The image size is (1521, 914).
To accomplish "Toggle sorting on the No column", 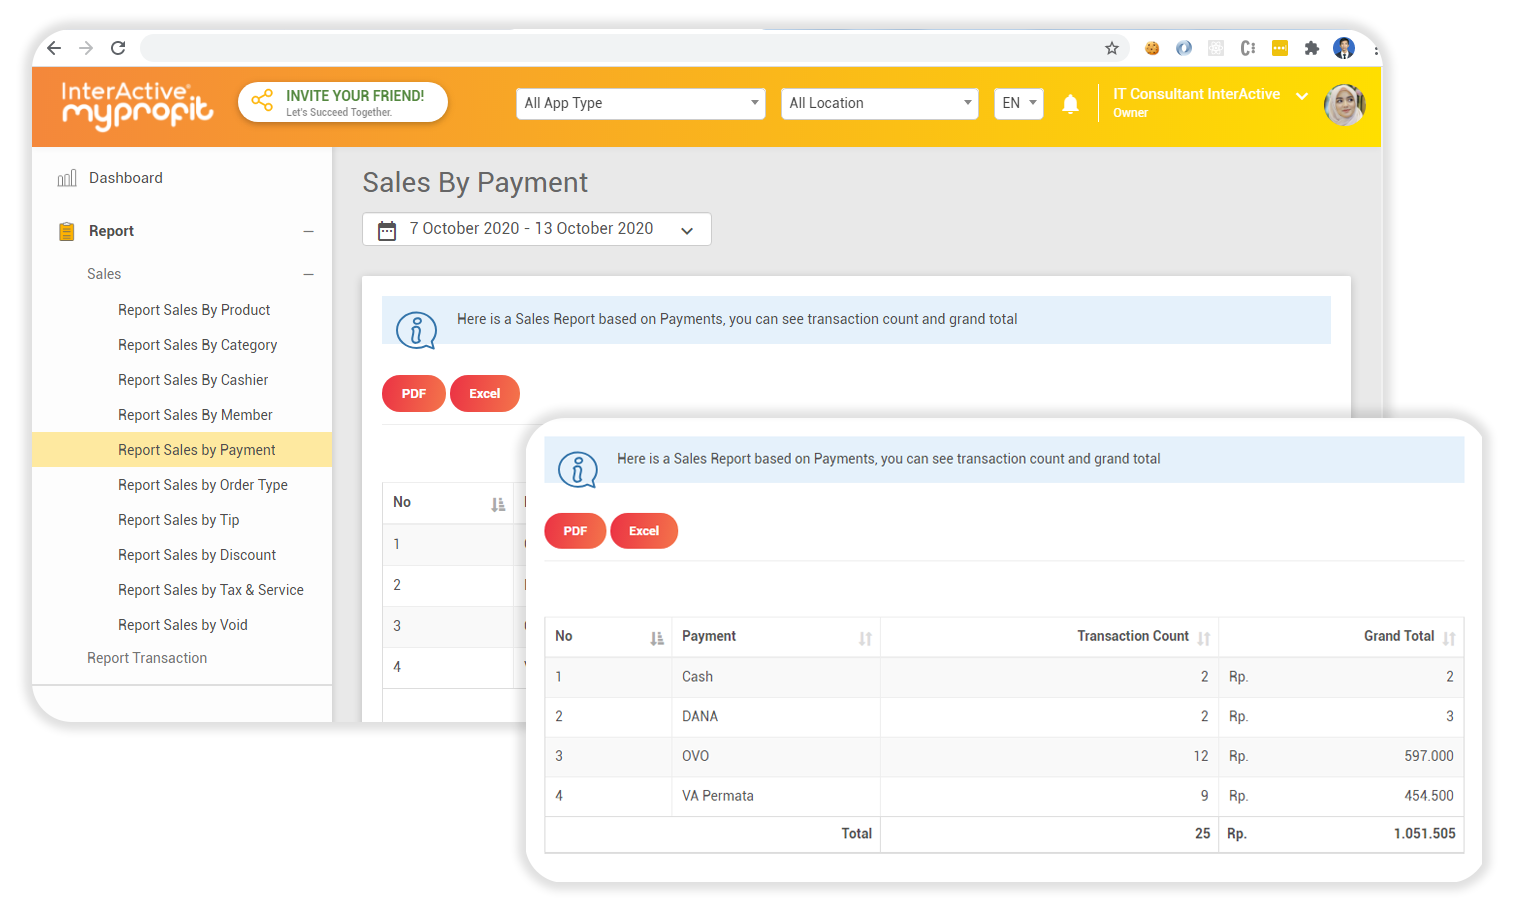I will point(656,637).
